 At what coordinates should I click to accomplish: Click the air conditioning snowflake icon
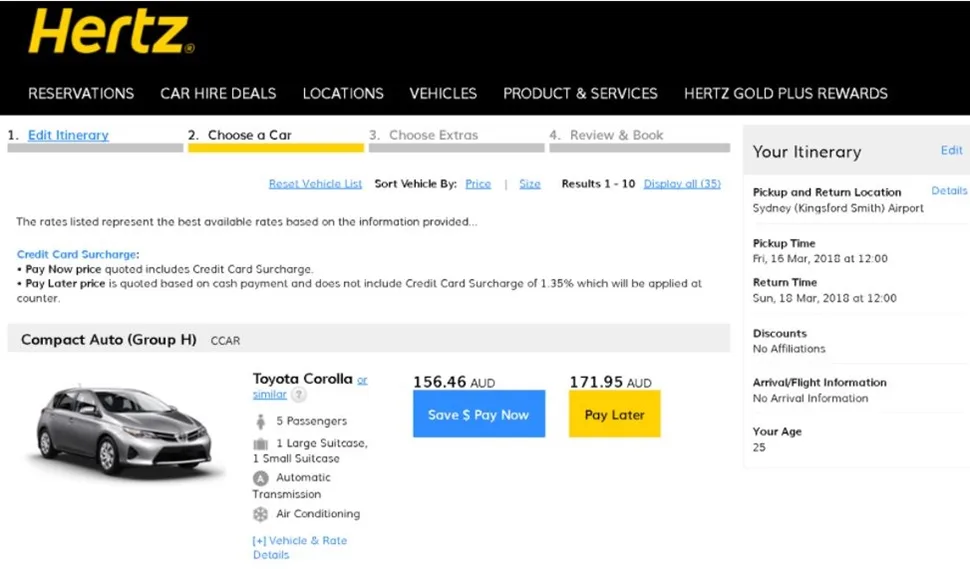pyautogui.click(x=261, y=514)
